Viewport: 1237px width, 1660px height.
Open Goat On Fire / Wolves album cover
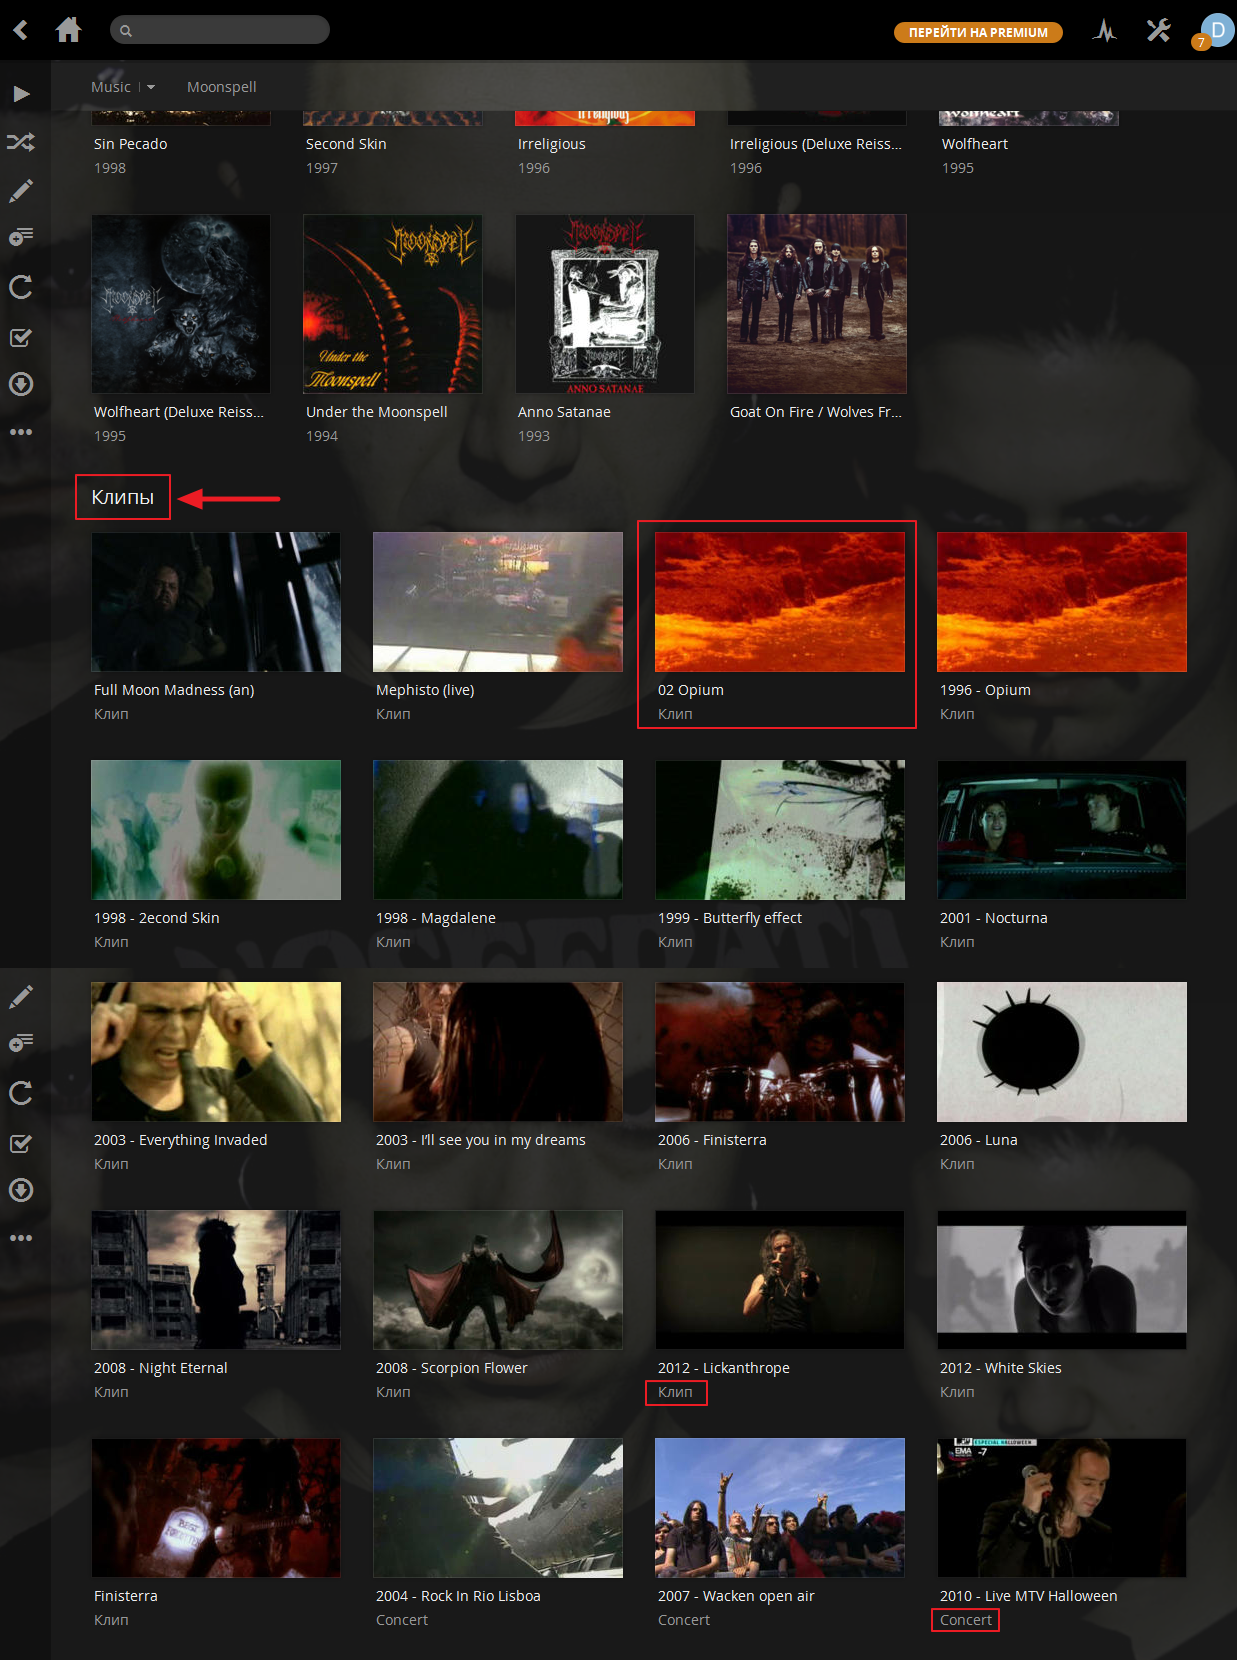click(x=817, y=304)
